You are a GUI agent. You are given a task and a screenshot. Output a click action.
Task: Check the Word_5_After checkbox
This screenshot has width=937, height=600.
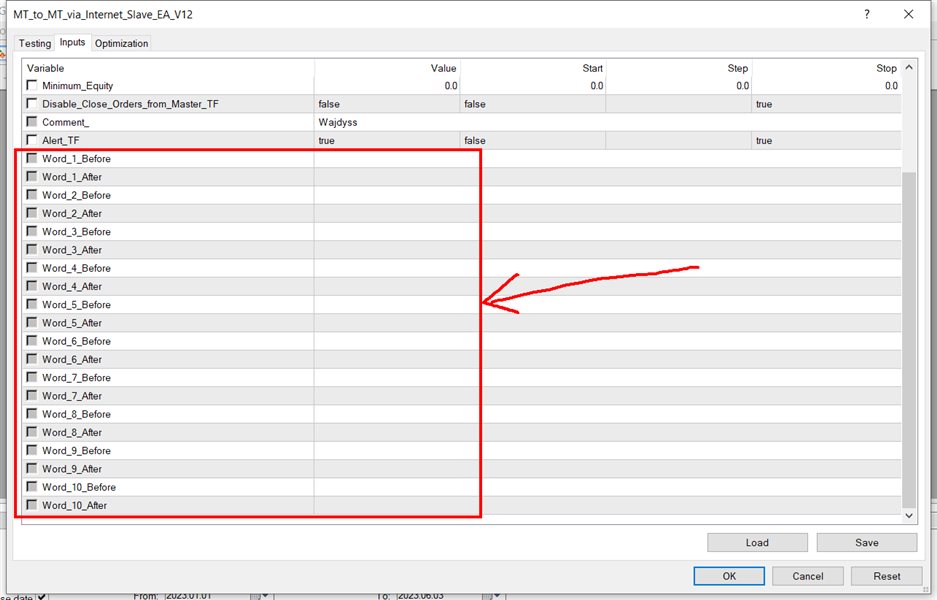[33, 323]
